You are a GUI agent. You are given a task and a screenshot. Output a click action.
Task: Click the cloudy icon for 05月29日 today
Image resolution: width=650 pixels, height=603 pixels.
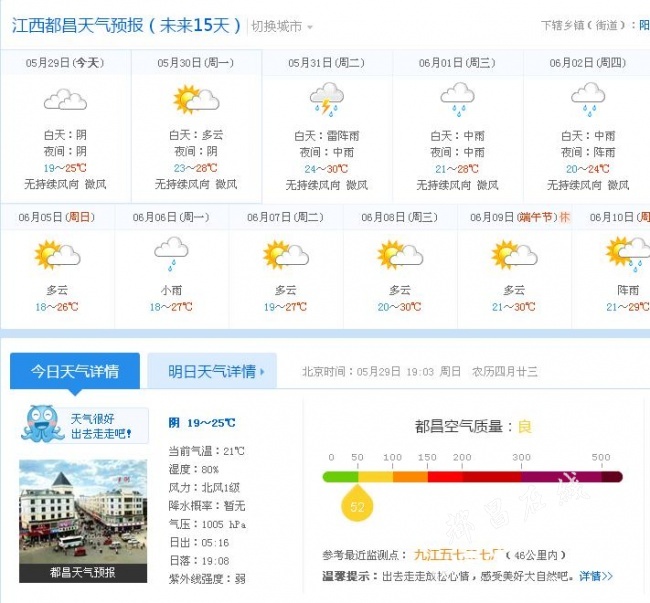[65, 99]
